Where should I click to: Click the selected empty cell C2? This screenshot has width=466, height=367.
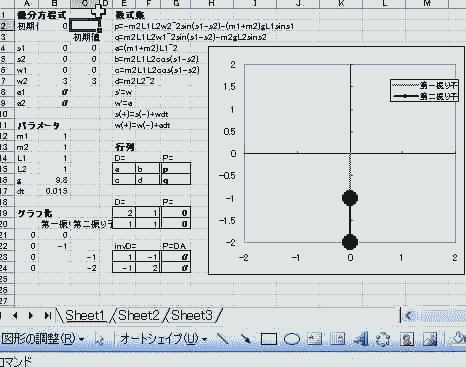(x=85, y=26)
